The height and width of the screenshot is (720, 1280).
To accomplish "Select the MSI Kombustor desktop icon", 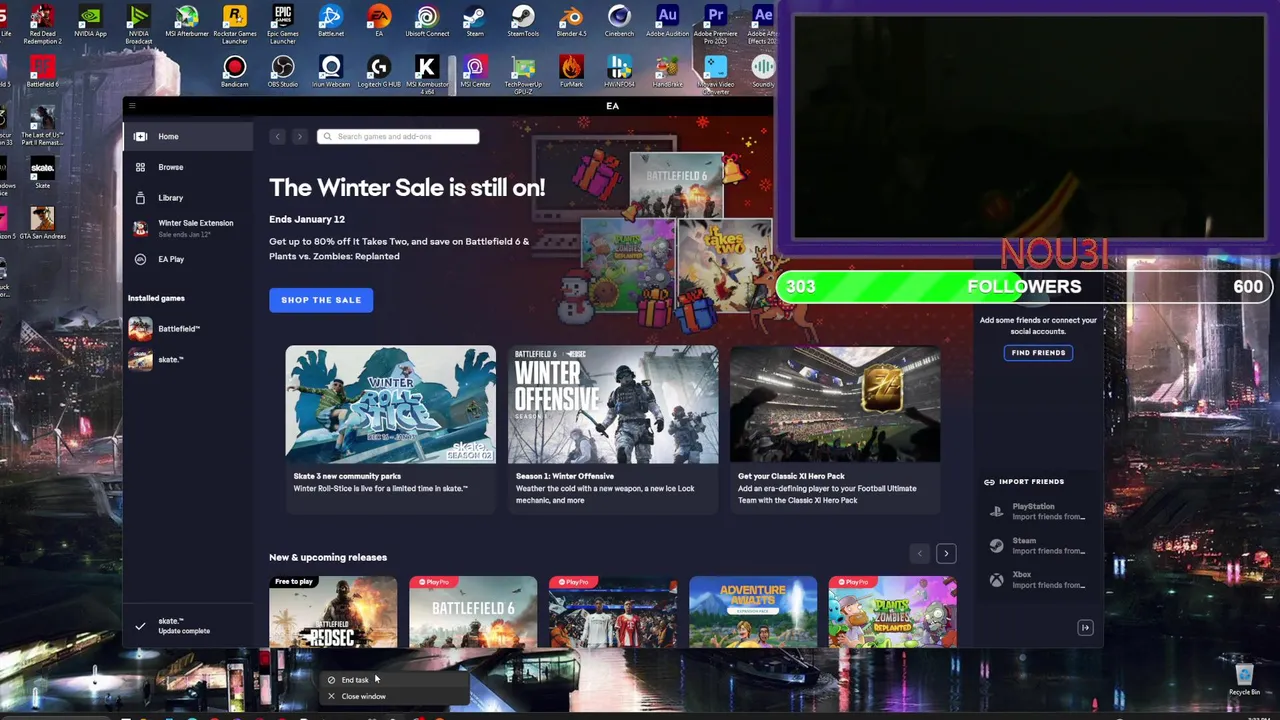I will click(427, 74).
